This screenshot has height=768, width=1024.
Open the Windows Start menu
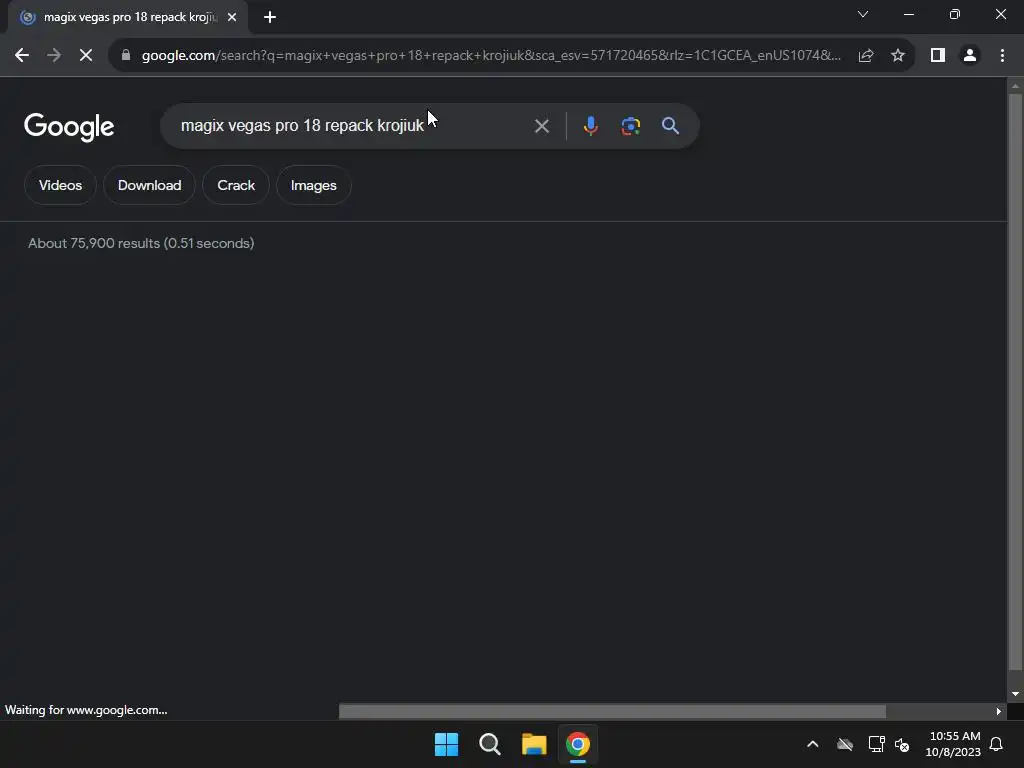pos(447,744)
